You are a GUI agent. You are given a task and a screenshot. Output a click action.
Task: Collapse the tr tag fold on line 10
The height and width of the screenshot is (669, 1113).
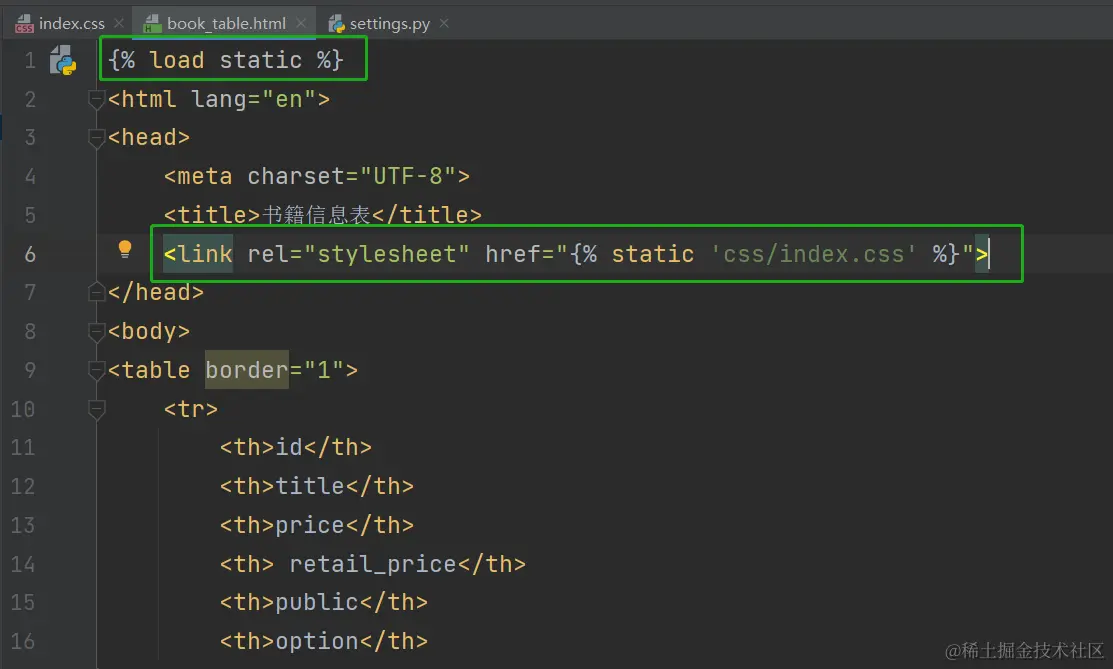click(97, 409)
